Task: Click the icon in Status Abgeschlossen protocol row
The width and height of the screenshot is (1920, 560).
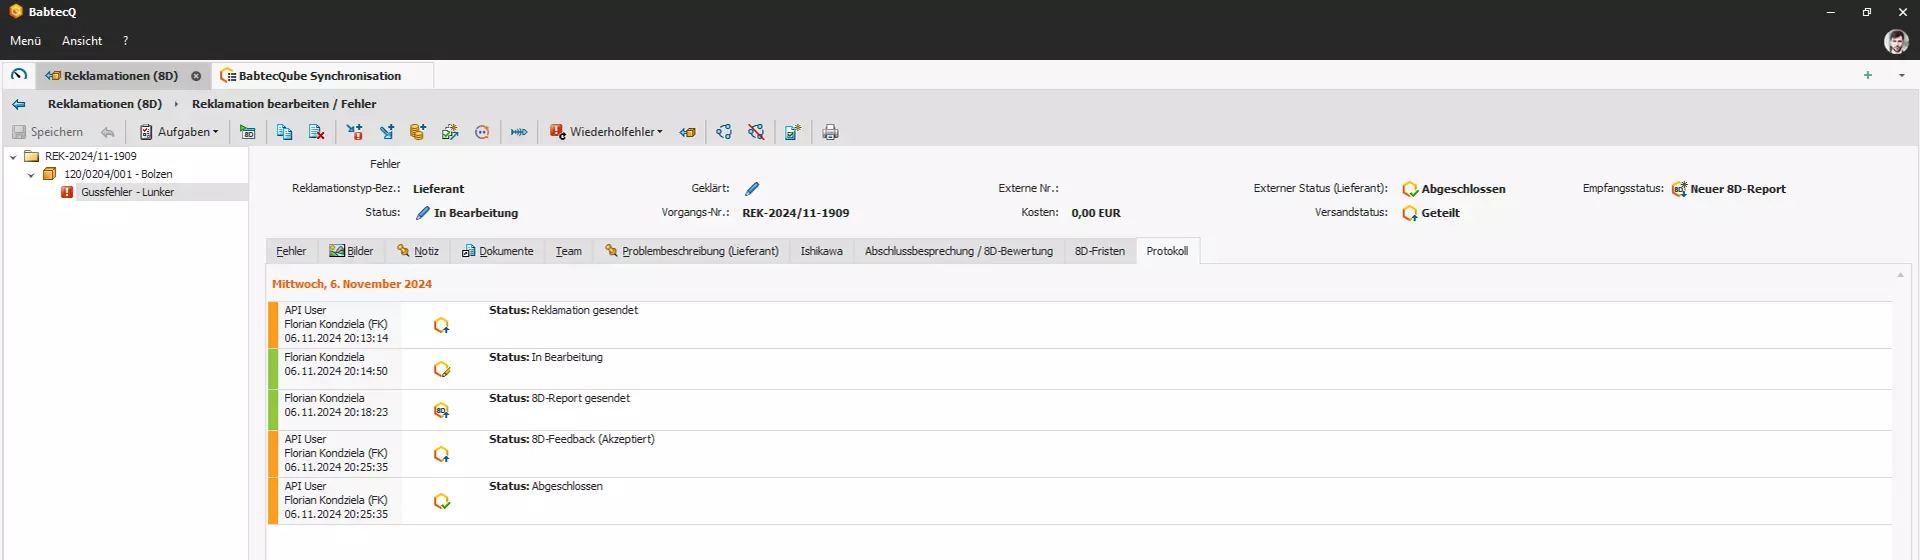Action: 441,501
